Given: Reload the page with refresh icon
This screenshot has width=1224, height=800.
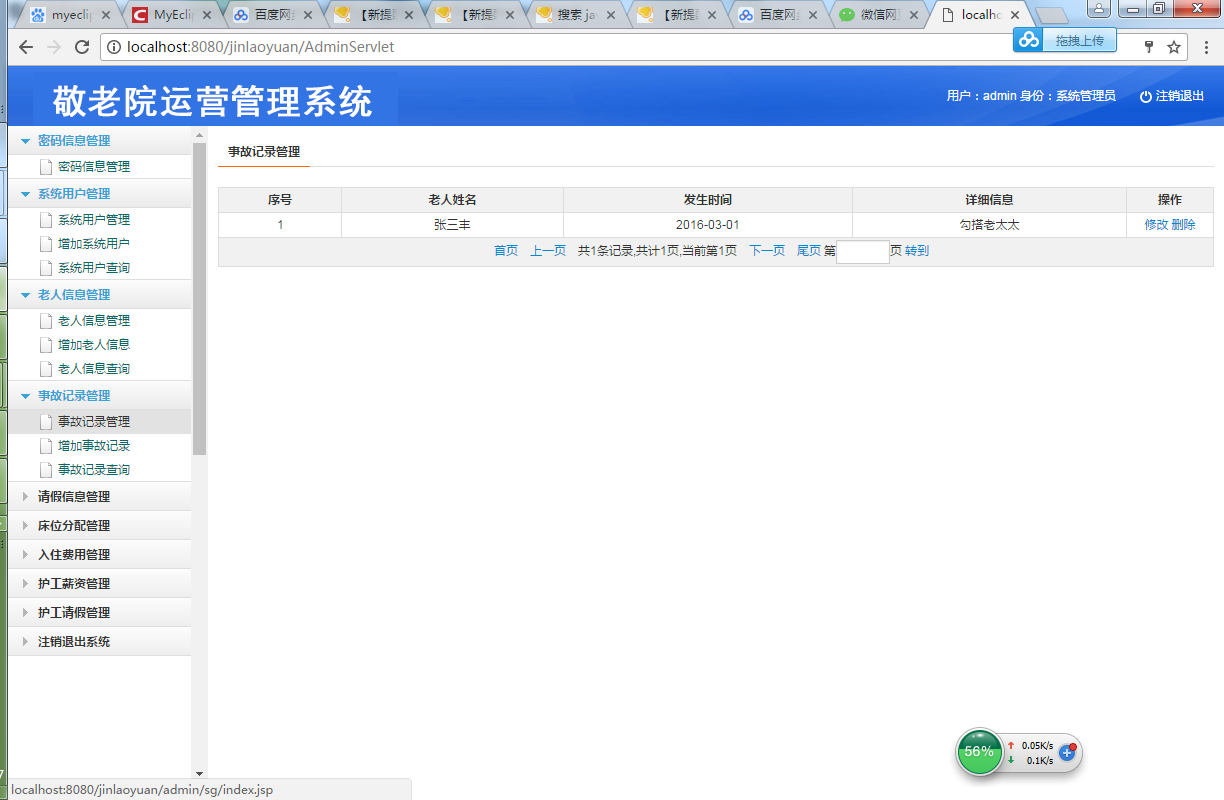Looking at the screenshot, I should click(x=83, y=47).
